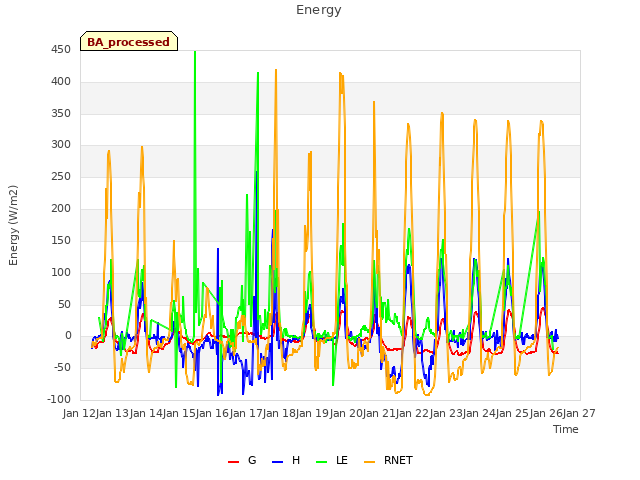Click the Jan 25 x-axis label
This screenshot has width=640, height=480.
(513, 413)
